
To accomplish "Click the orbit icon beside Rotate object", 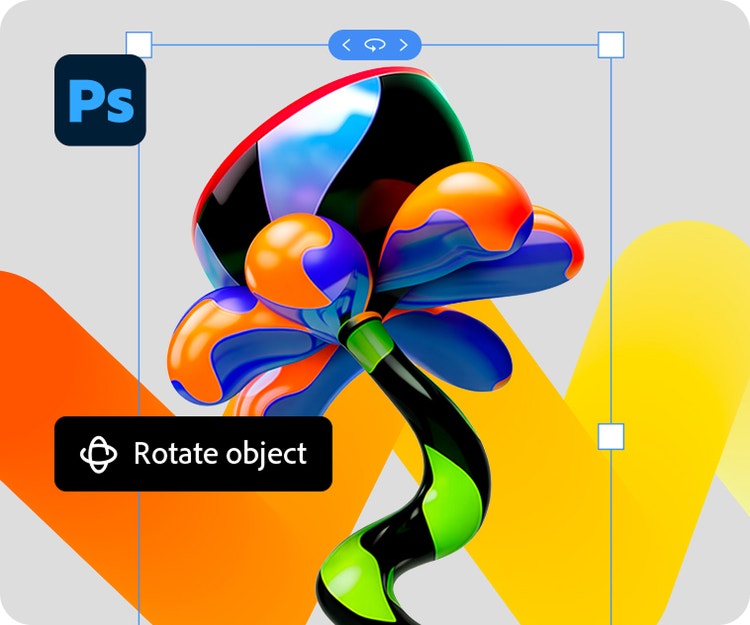I will pos(99,454).
